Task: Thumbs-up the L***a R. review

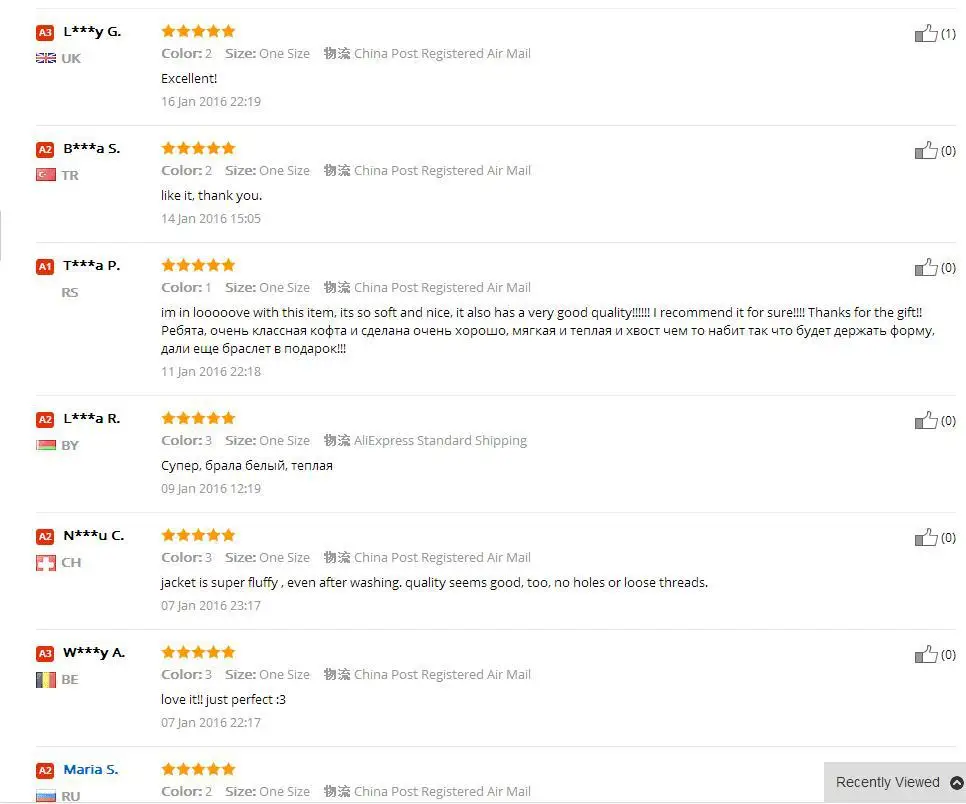Action: coord(925,420)
